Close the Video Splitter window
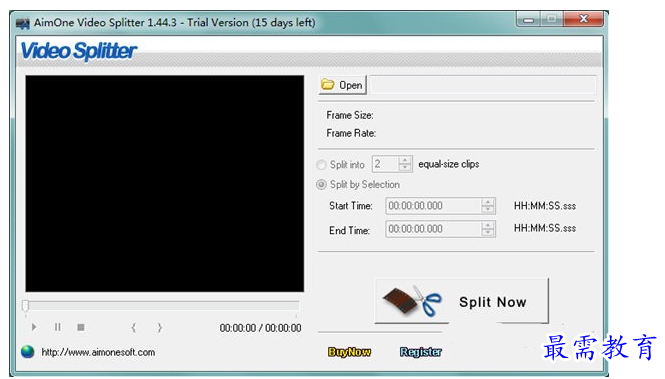The width and height of the screenshot is (665, 379). (x=584, y=19)
